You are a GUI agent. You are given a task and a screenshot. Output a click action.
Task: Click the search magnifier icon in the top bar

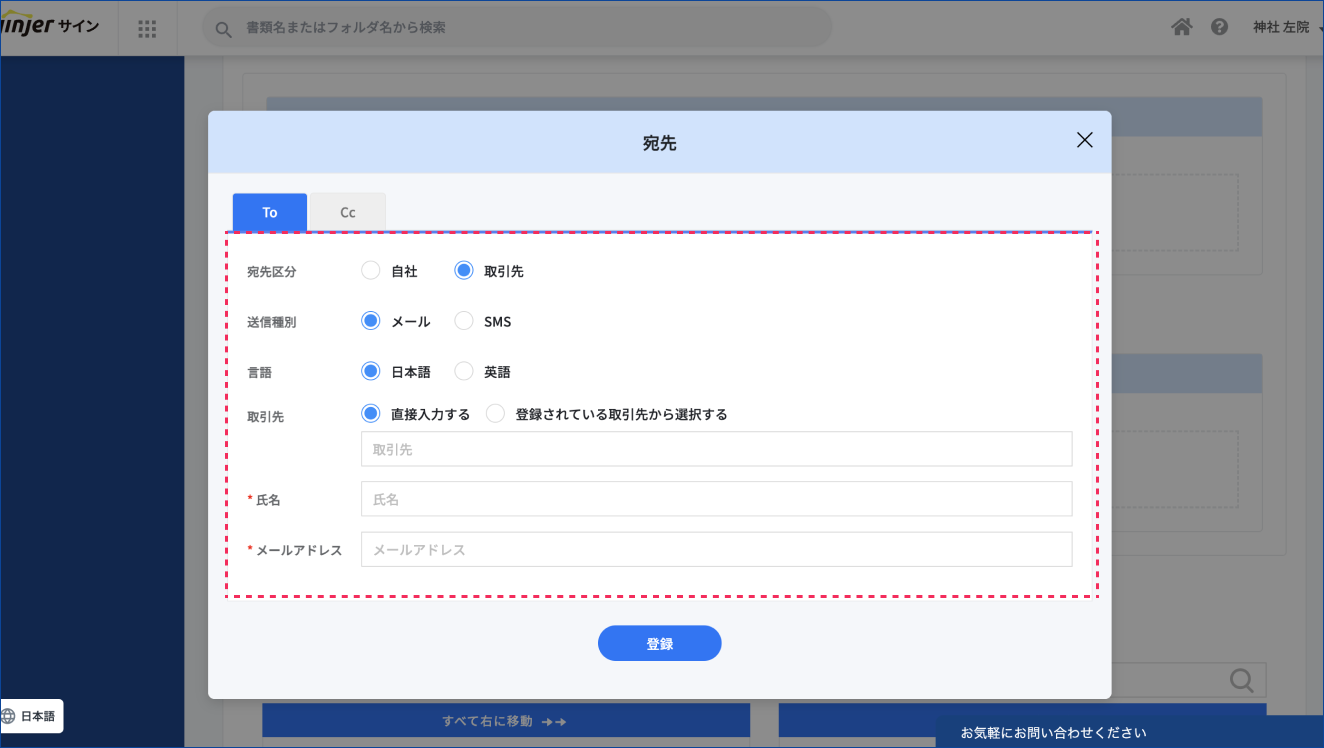(x=224, y=28)
